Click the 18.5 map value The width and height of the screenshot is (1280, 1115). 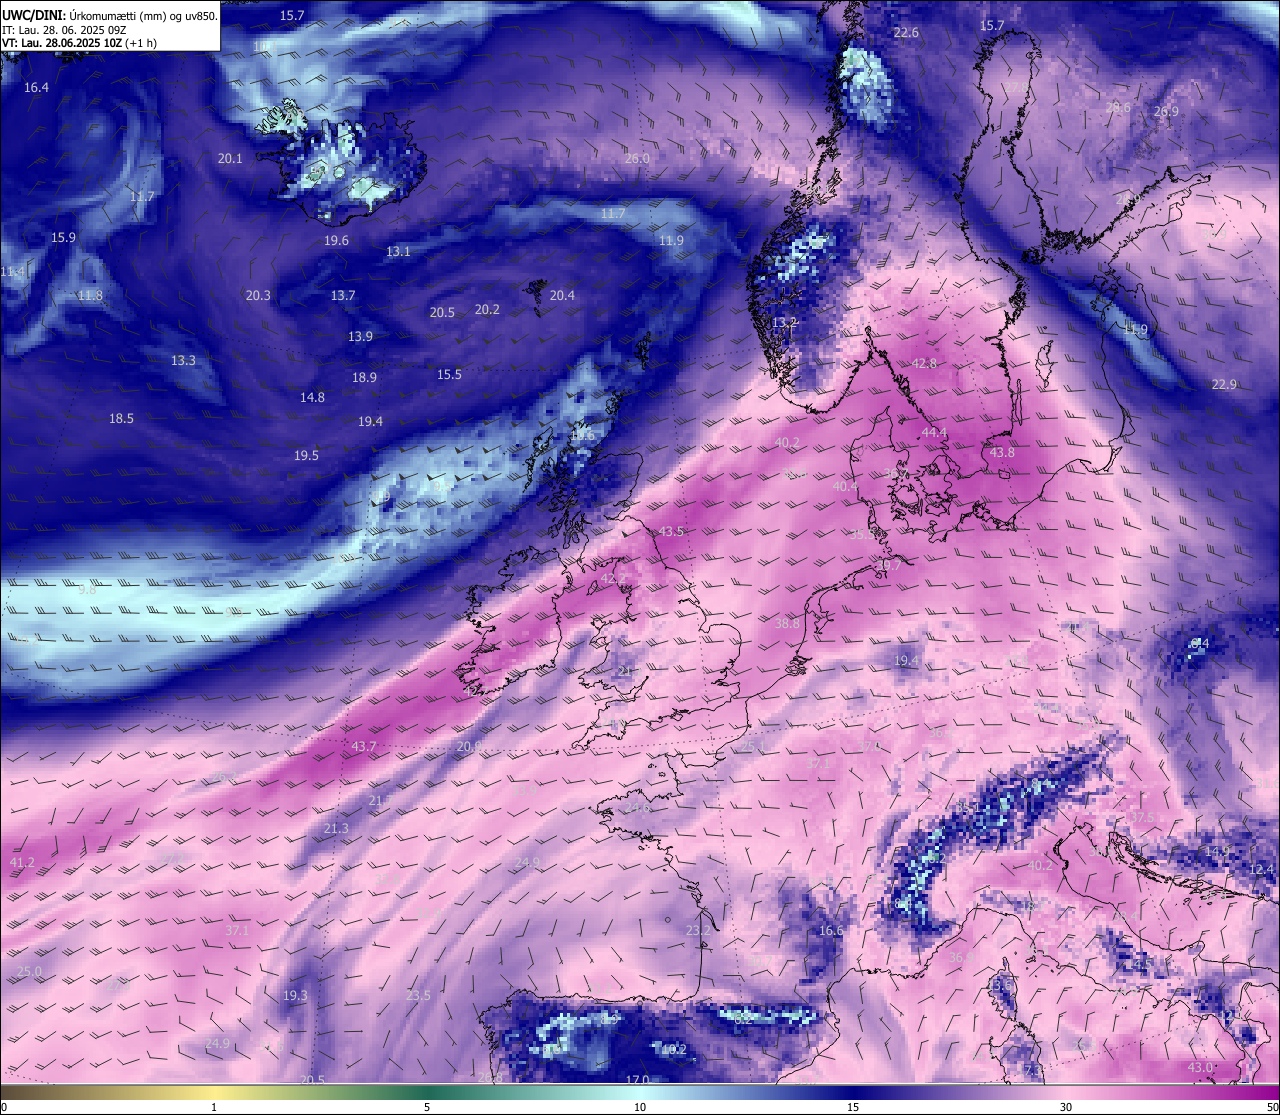(121, 419)
